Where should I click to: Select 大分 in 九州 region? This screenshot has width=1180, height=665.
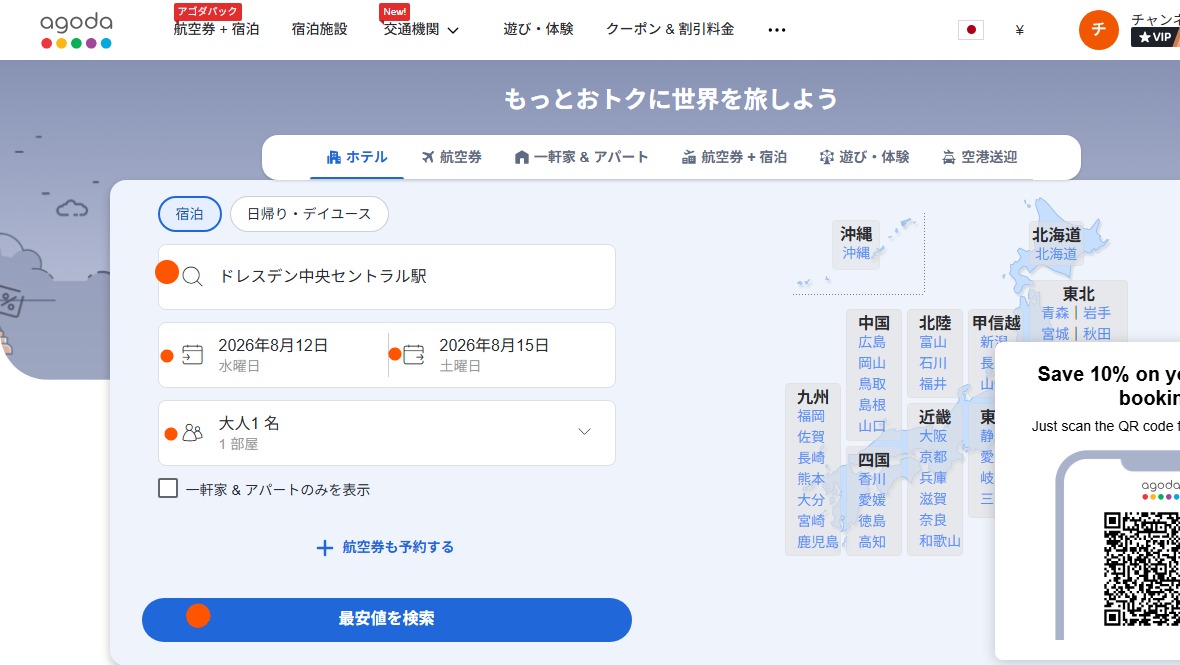pyautogui.click(x=811, y=500)
